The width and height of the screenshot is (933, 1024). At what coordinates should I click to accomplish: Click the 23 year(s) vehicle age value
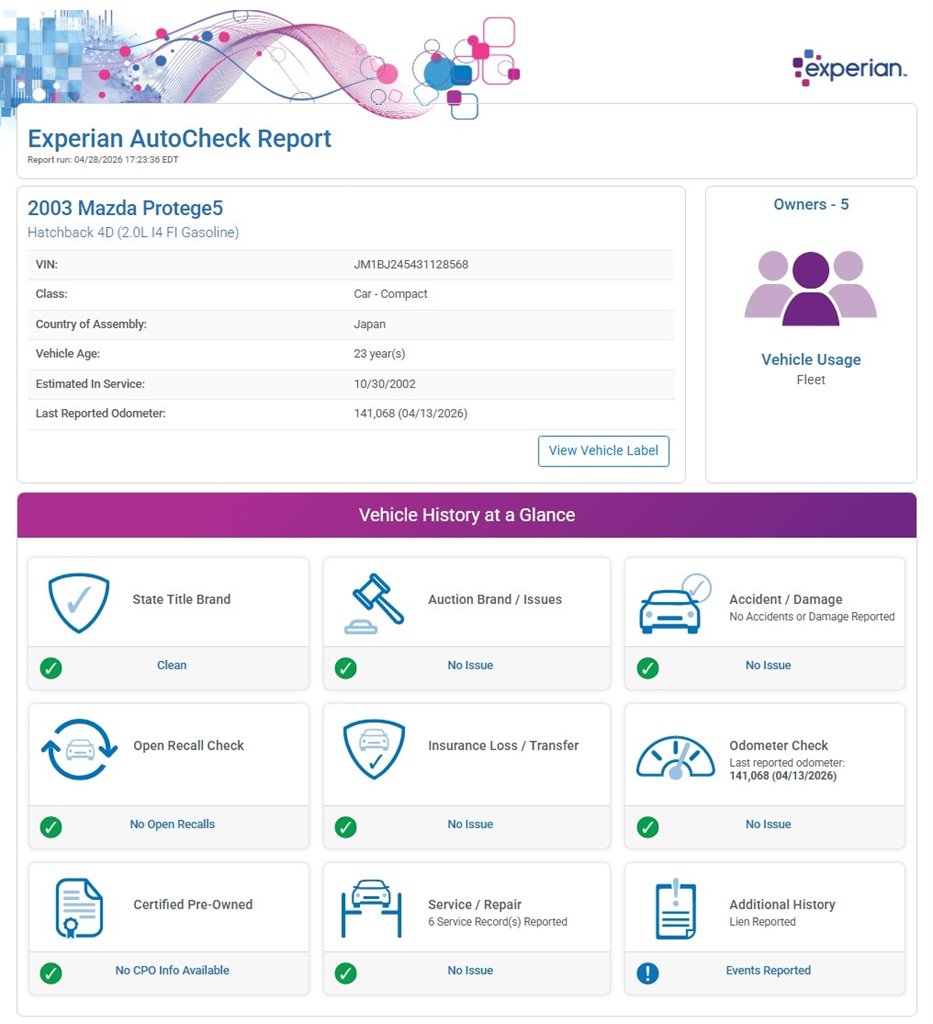coord(379,353)
